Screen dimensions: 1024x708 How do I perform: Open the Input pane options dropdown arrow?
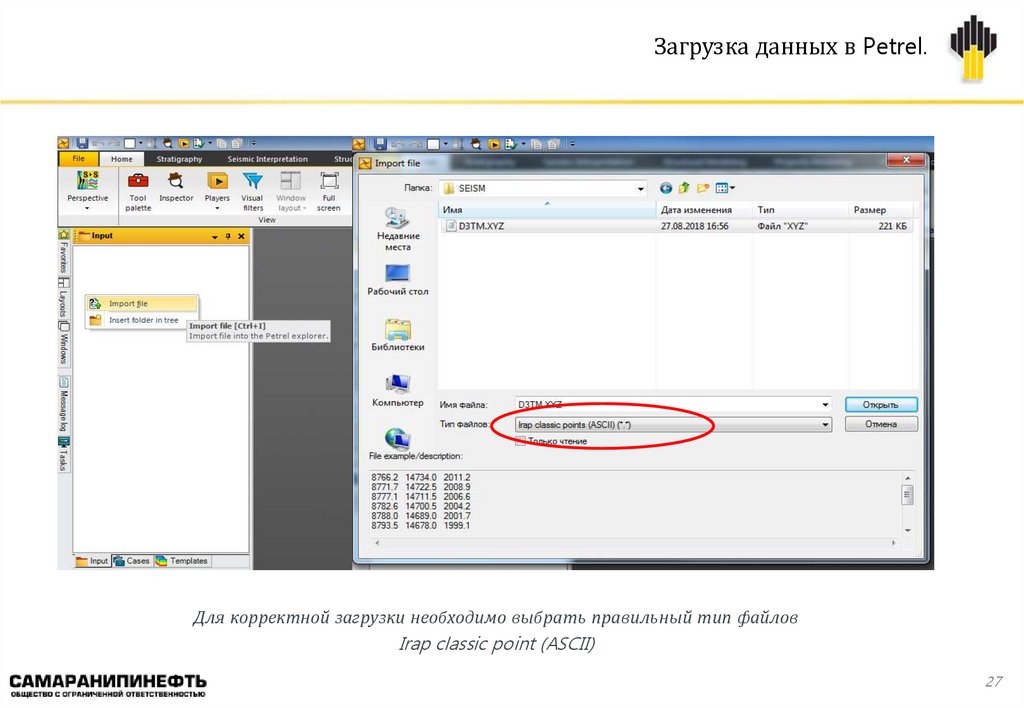215,236
